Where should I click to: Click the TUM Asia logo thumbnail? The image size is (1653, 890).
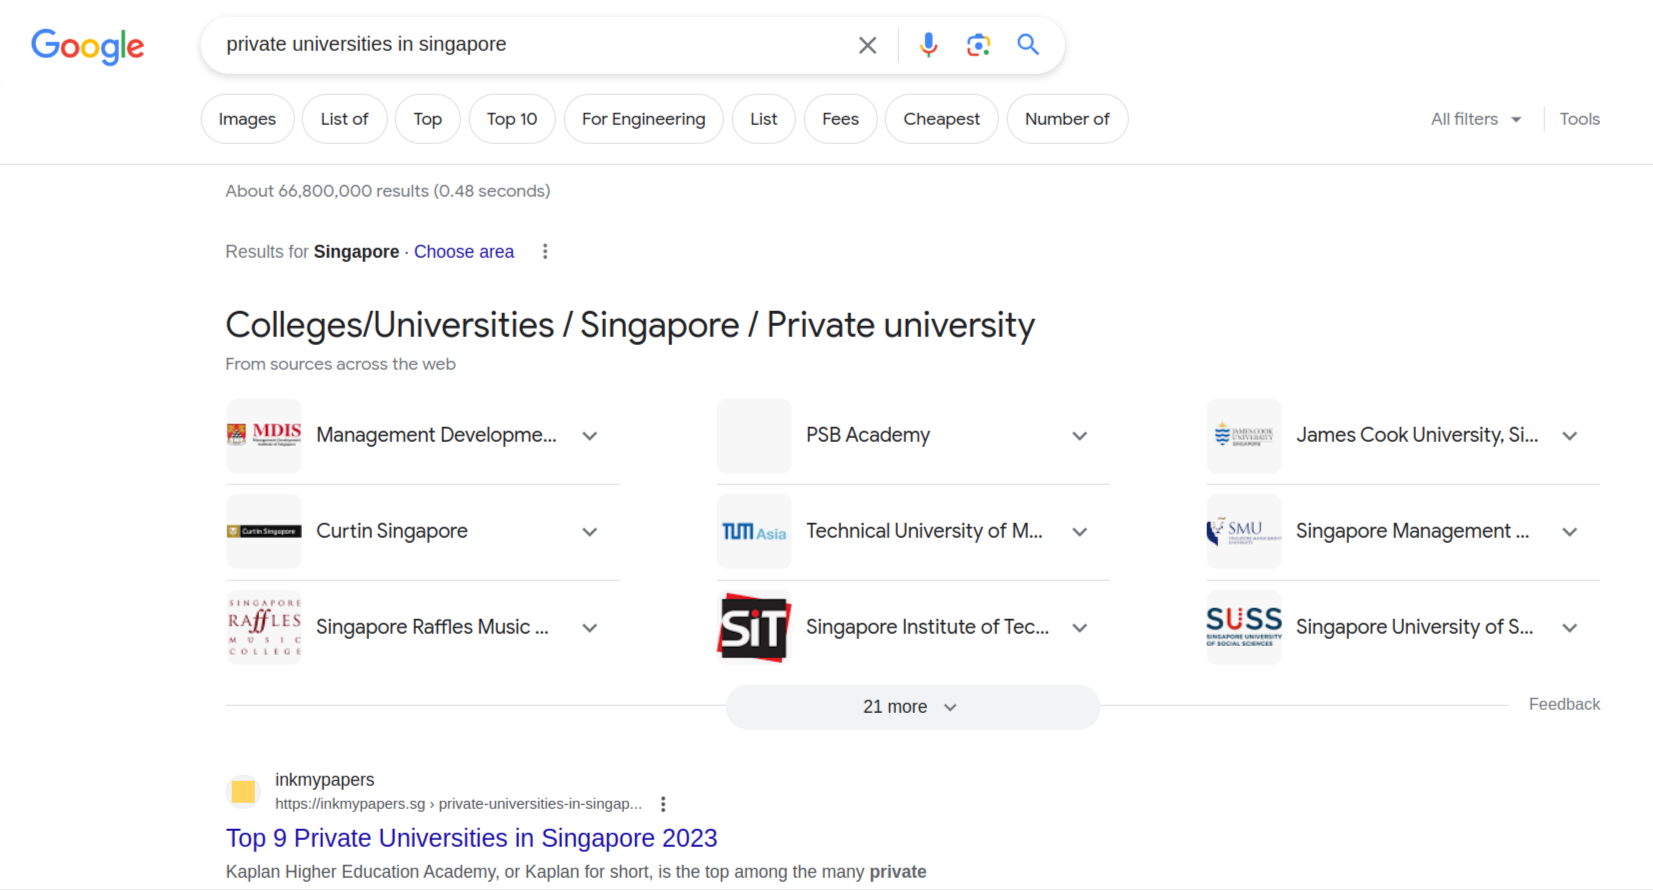(x=754, y=532)
